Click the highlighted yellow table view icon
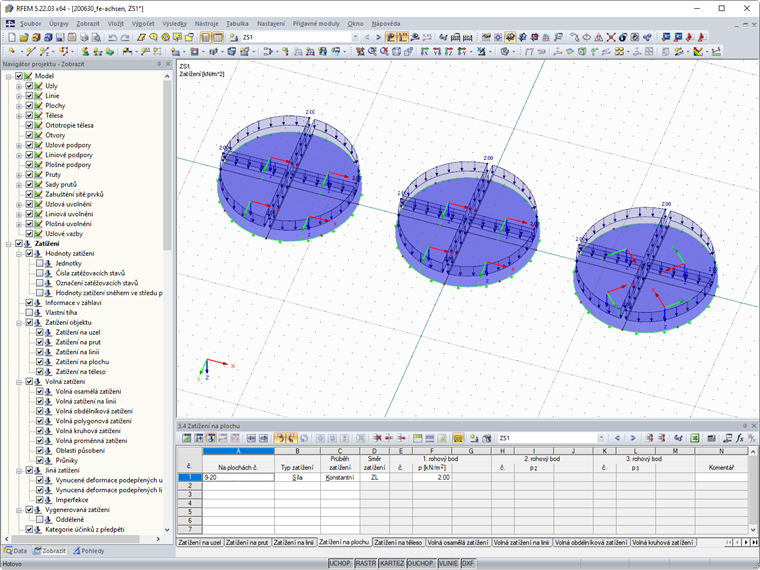This screenshot has width=760, height=570. tap(459, 438)
